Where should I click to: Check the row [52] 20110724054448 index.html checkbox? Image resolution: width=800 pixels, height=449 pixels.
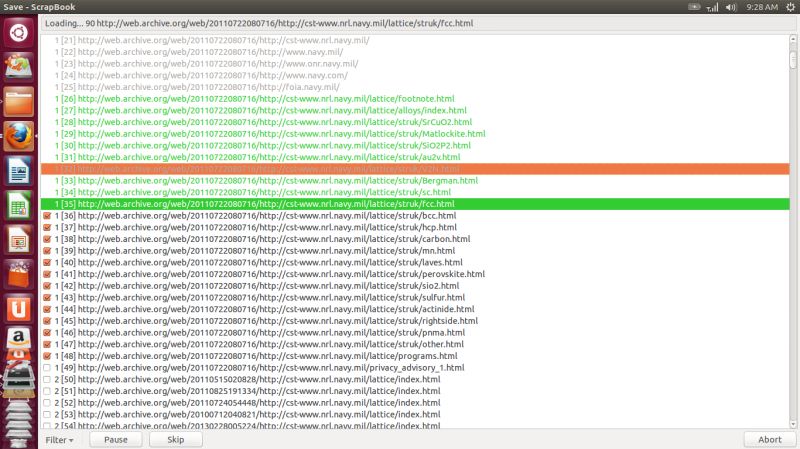[x=47, y=403]
